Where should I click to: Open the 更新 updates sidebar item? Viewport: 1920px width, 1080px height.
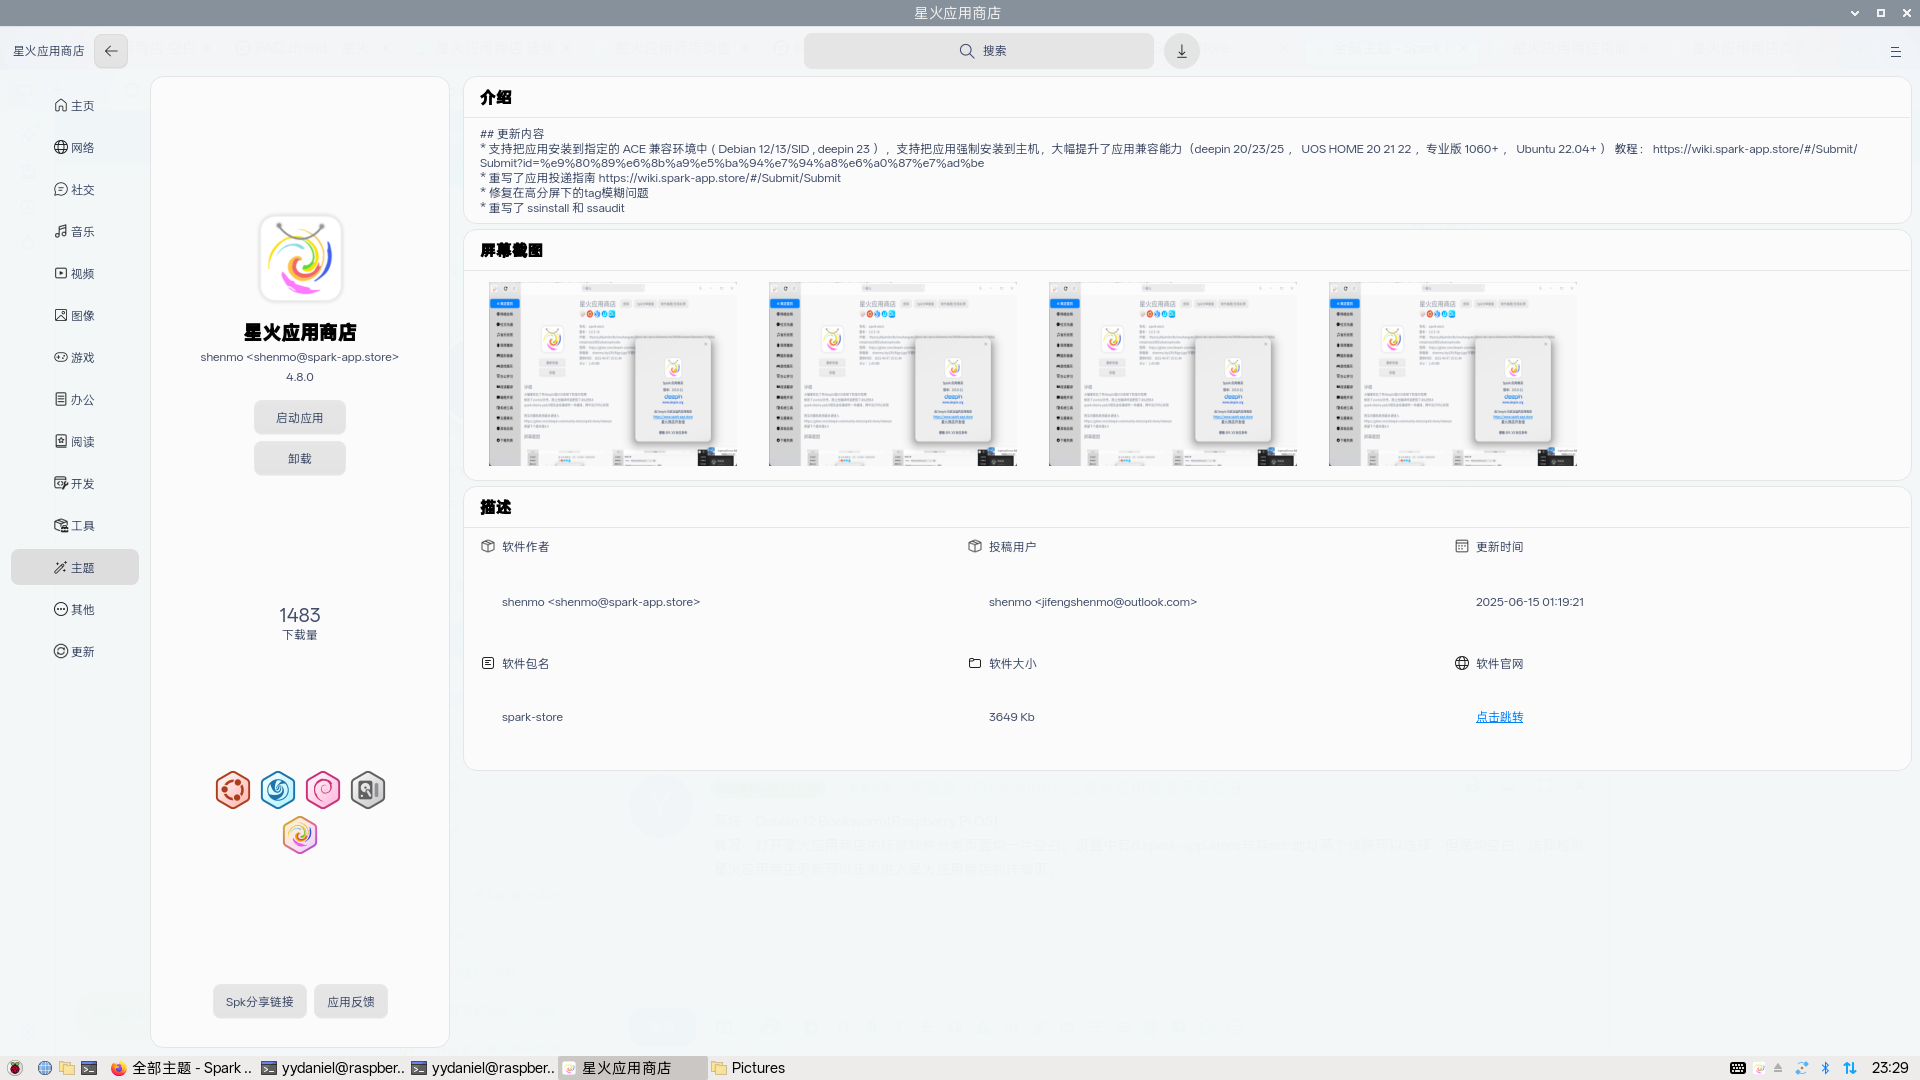pos(75,651)
